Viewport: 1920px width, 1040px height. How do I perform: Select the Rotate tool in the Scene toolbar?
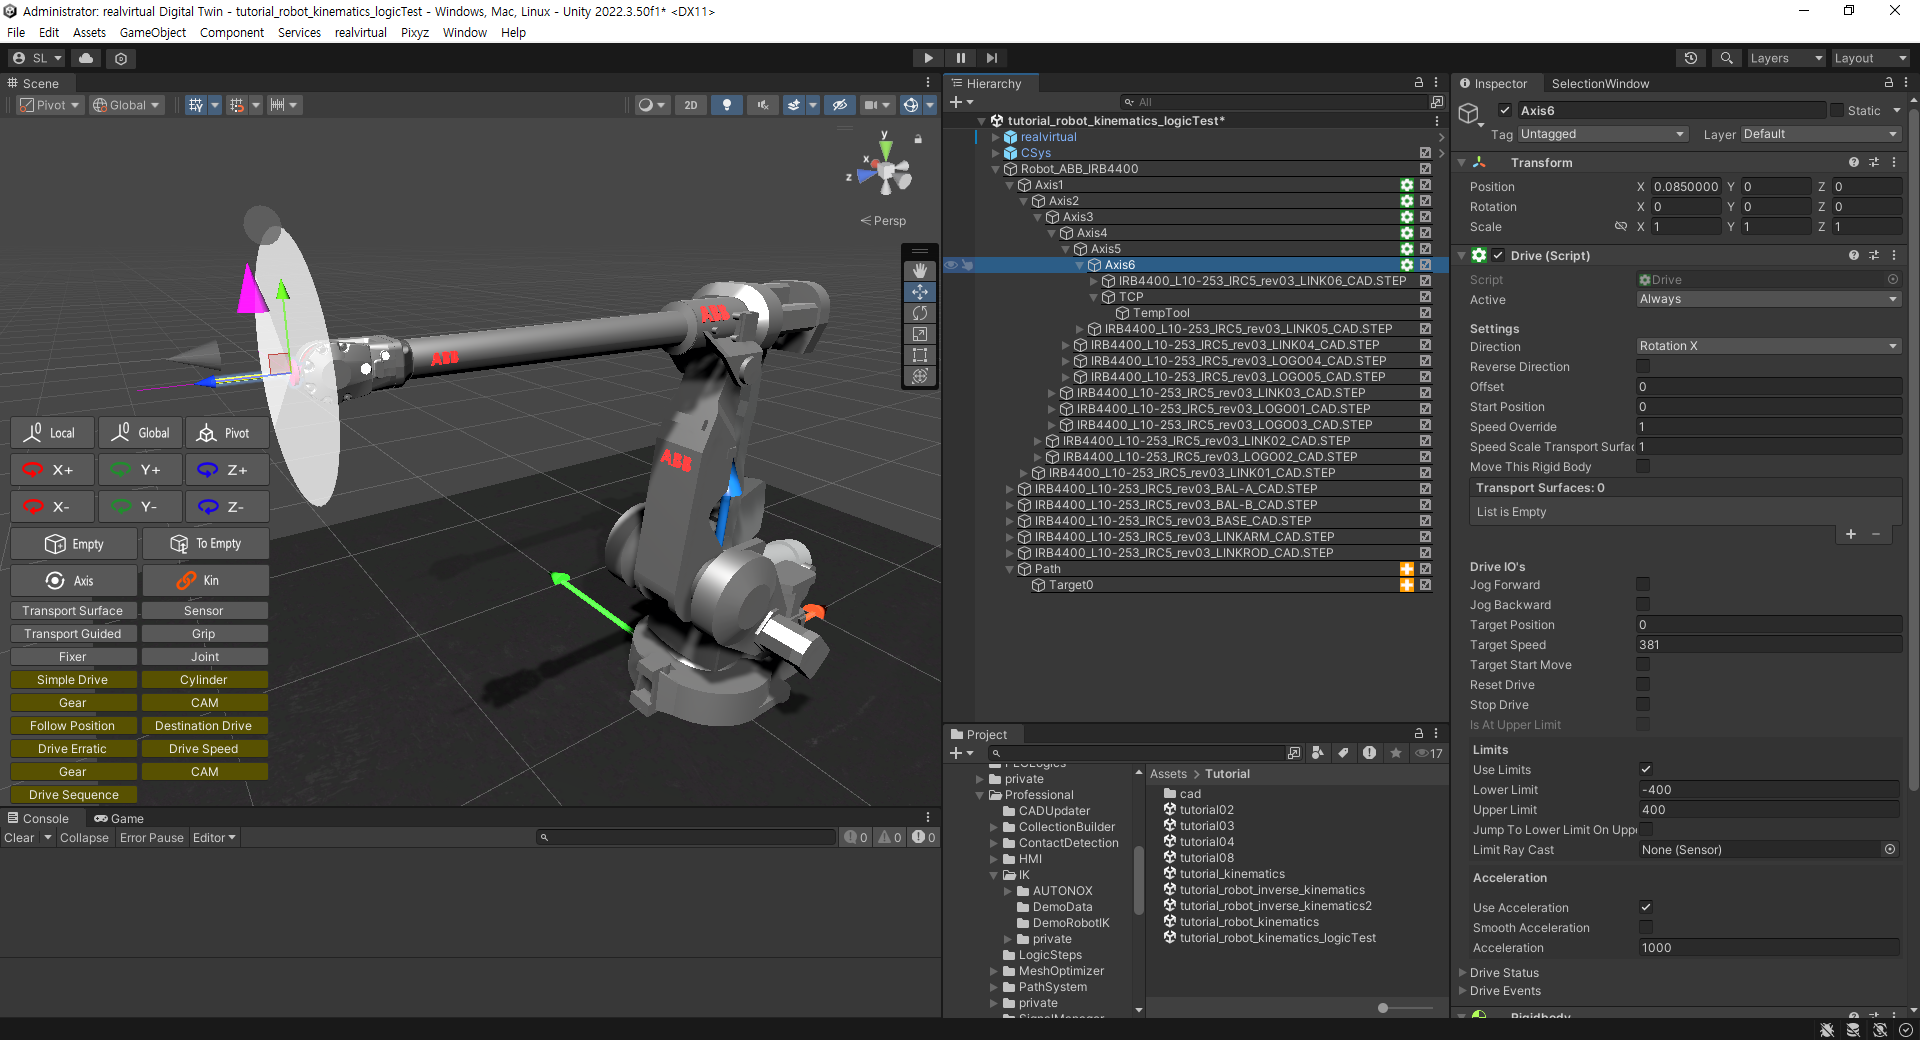(920, 313)
